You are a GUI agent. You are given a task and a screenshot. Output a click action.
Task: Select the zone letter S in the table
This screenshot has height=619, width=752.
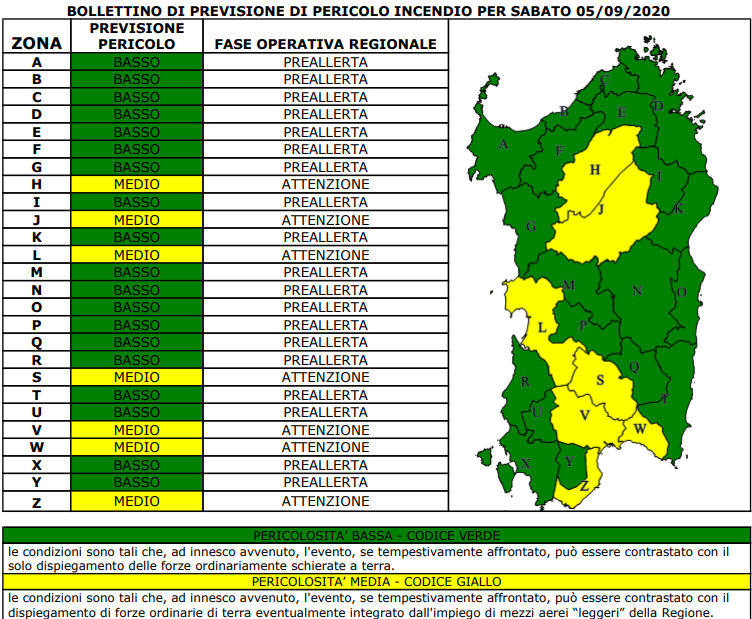click(37, 378)
